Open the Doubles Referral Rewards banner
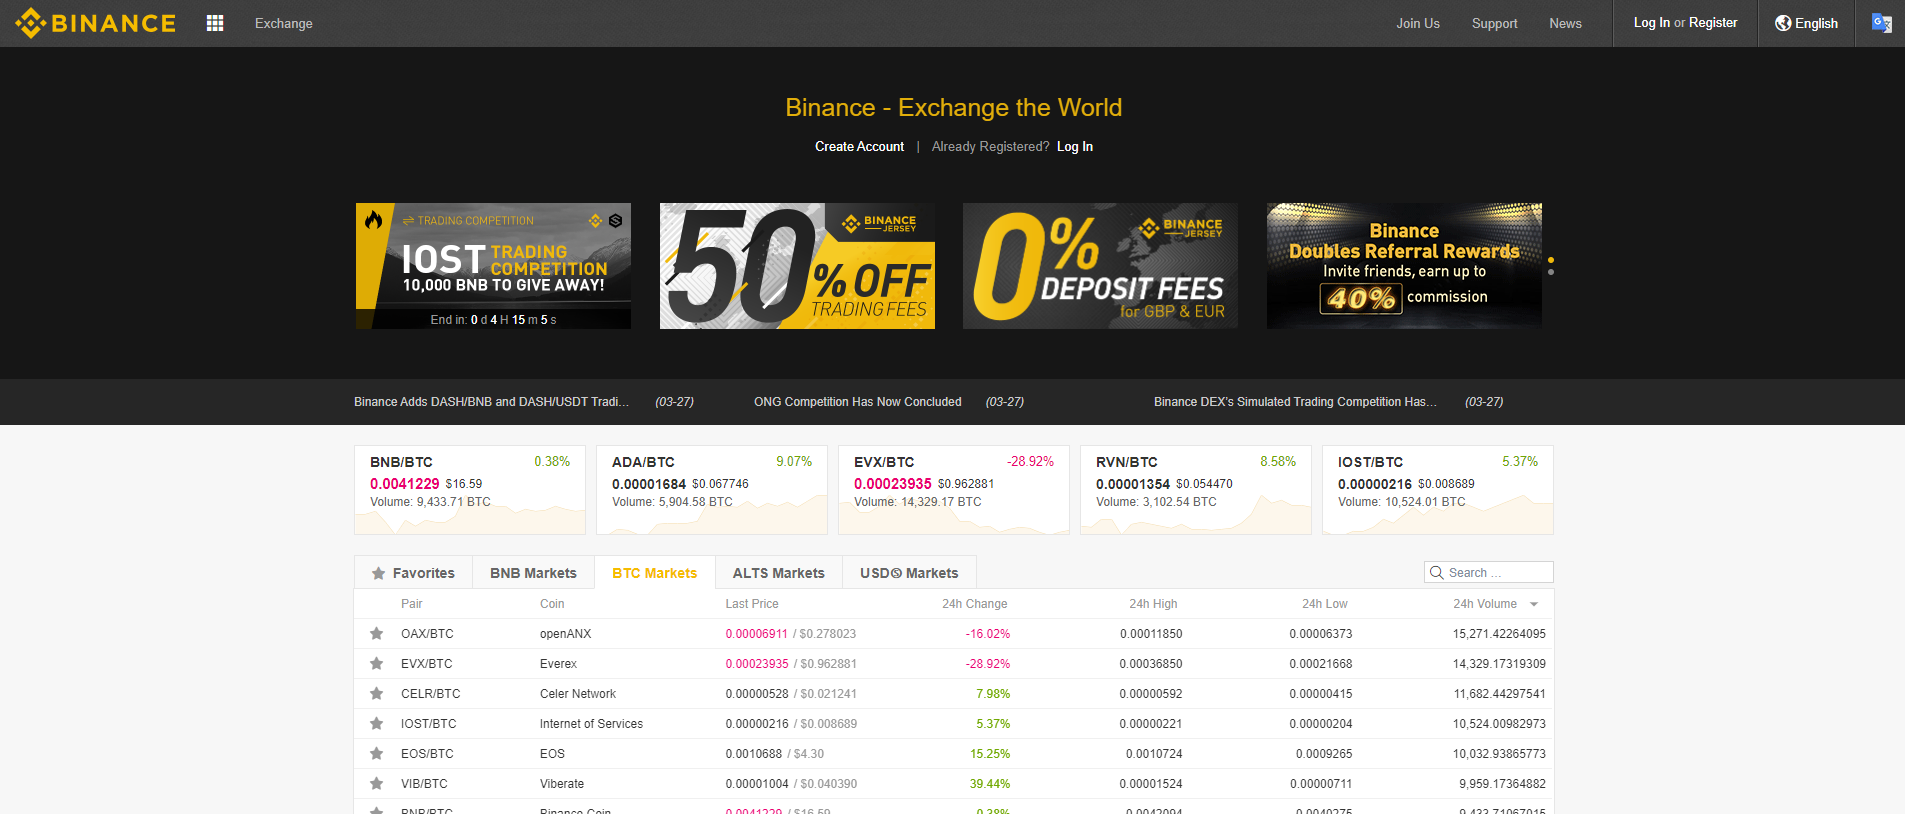 (x=1404, y=266)
